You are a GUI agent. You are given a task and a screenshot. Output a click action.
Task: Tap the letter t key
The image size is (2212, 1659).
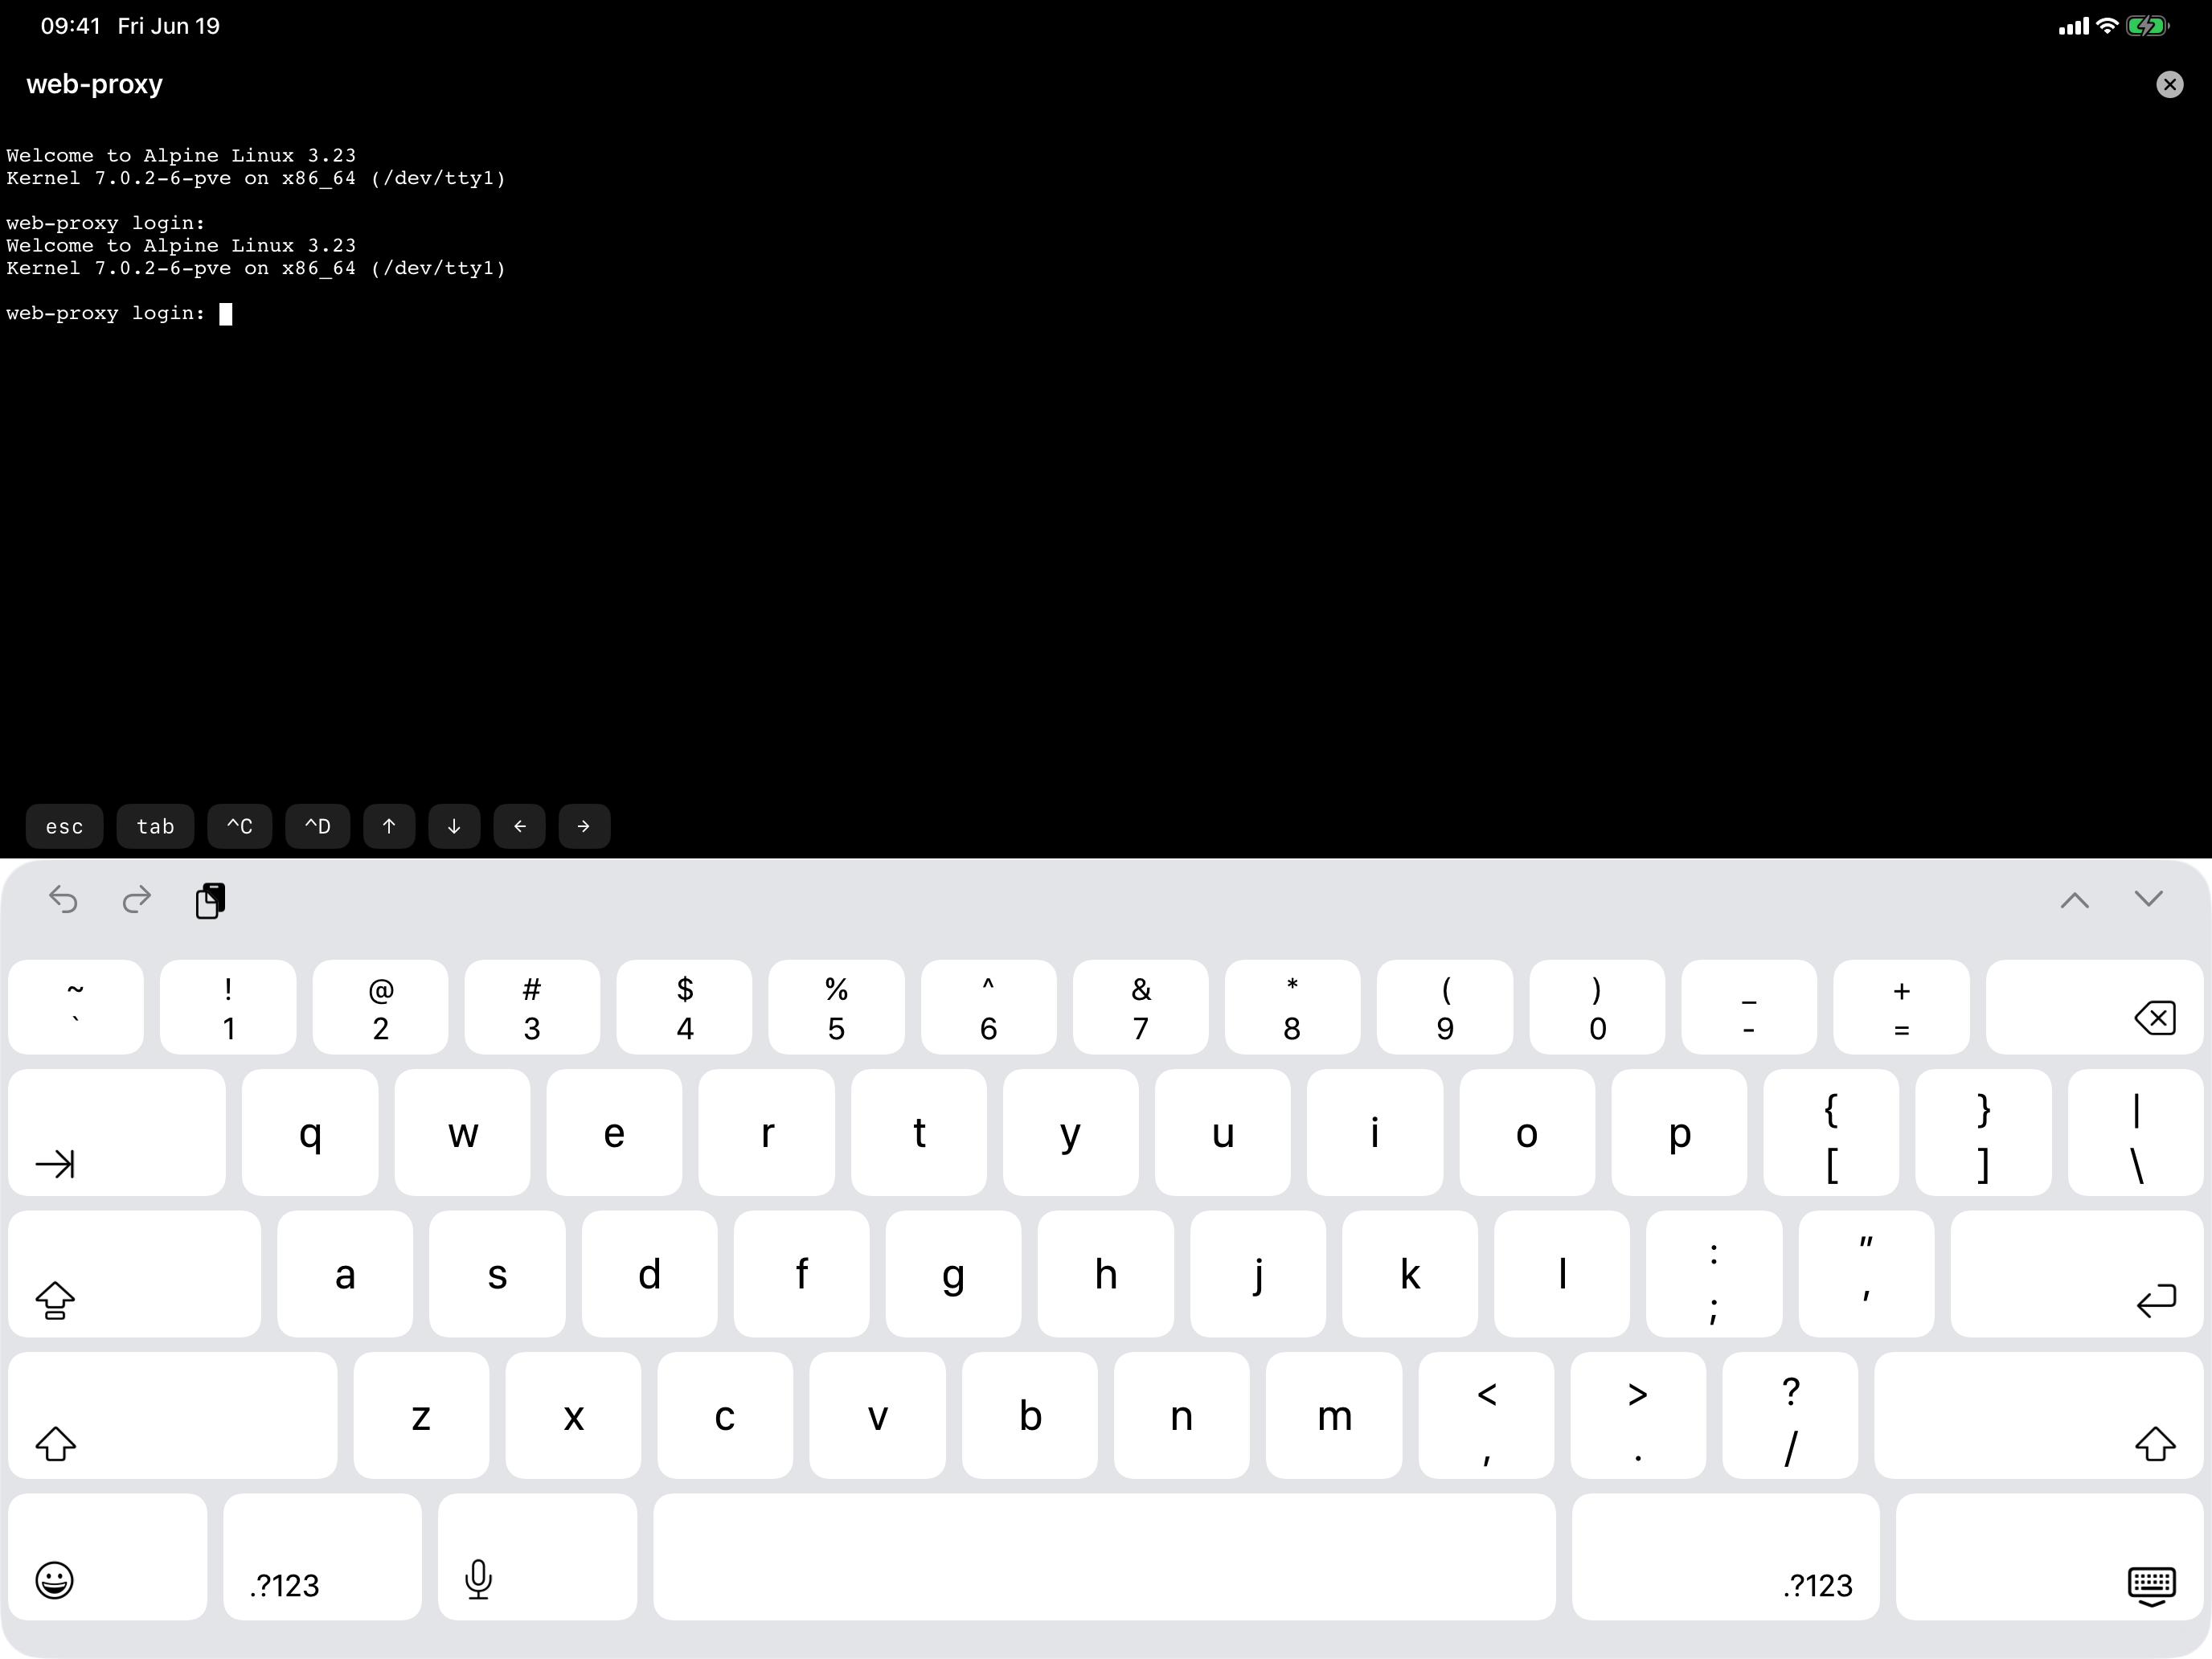pos(918,1132)
